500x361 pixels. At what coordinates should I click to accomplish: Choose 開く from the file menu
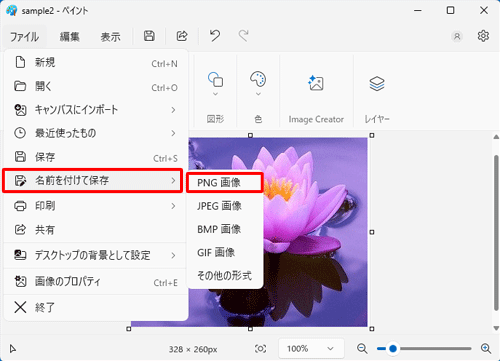click(x=96, y=86)
